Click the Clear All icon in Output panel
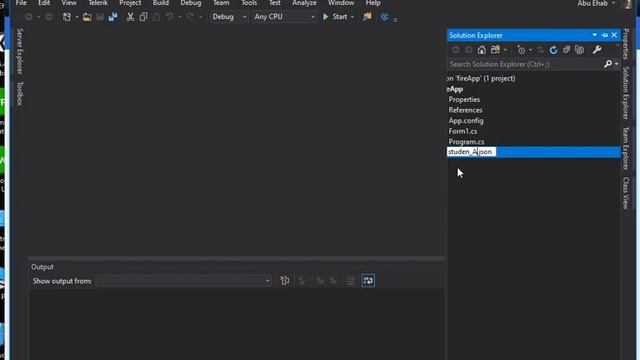Viewport: 640px width, 360px height. (284, 281)
